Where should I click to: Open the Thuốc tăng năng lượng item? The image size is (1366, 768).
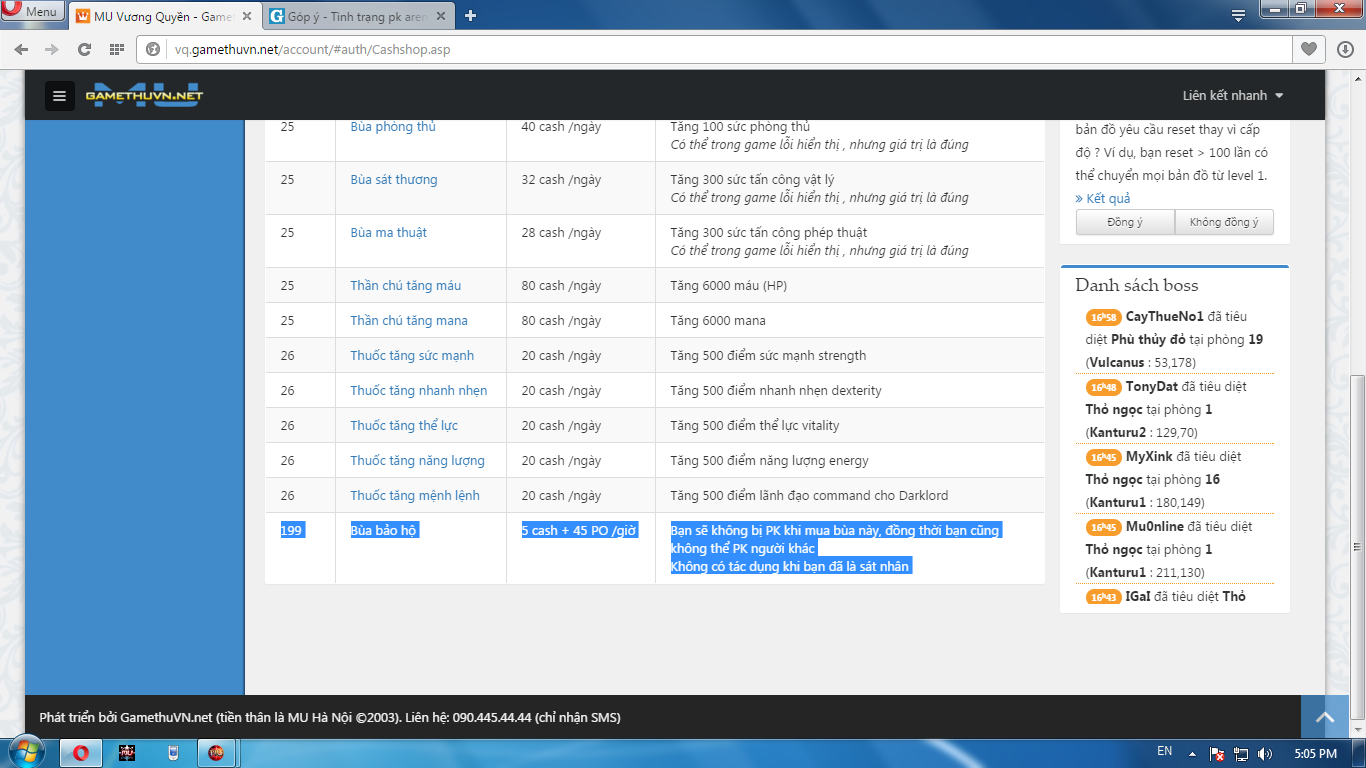coord(417,461)
